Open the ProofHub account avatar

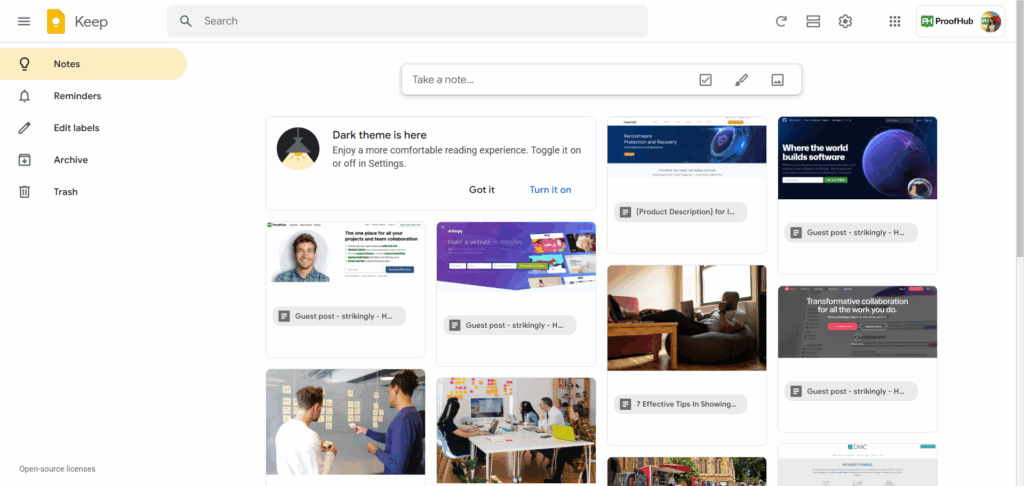tap(990, 22)
